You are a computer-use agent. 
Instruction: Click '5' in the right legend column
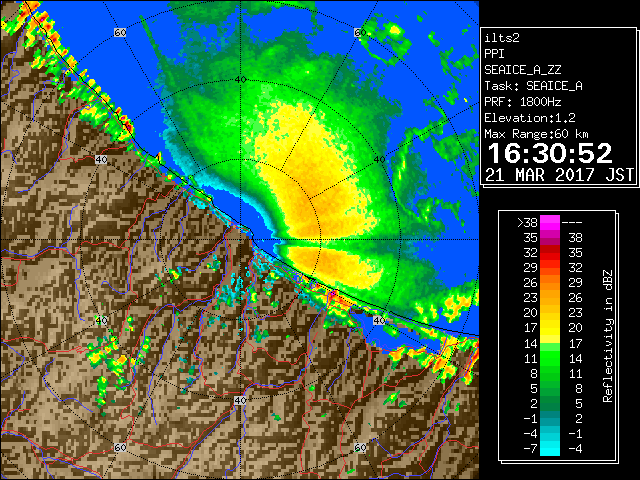click(x=578, y=404)
